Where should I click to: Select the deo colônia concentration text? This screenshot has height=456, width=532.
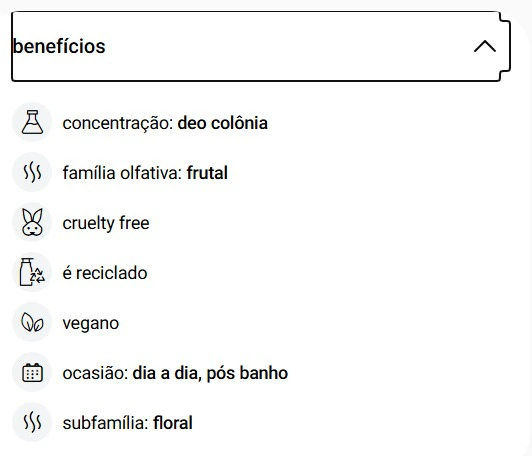(x=223, y=123)
